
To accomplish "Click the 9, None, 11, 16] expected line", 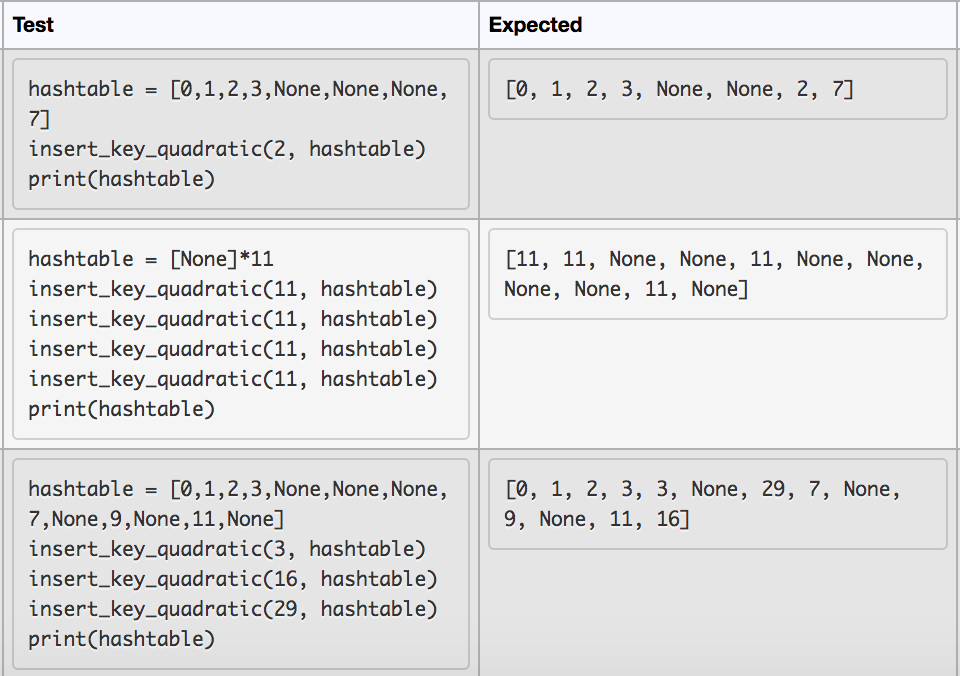I will [x=597, y=519].
